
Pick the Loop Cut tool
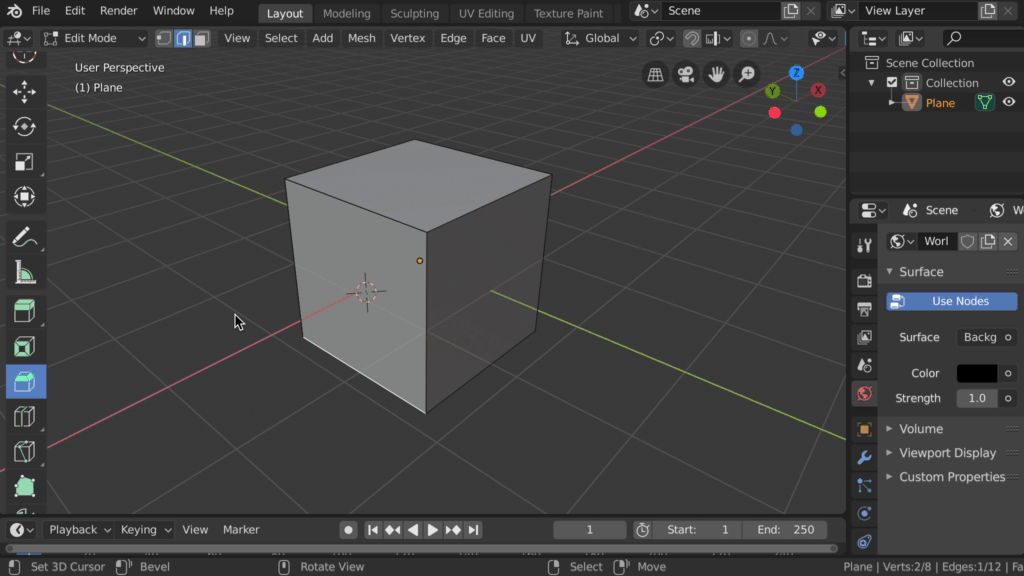[x=25, y=417]
